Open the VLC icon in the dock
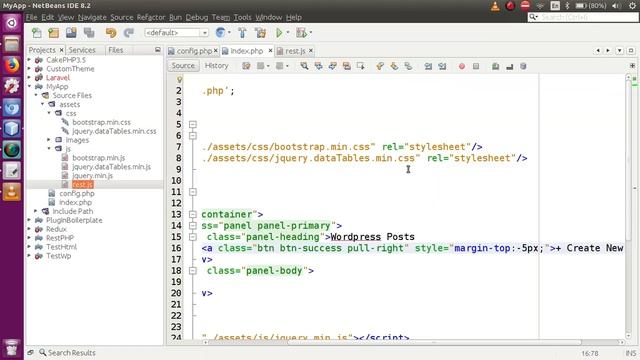This screenshot has width=640, height=360. click(11, 192)
